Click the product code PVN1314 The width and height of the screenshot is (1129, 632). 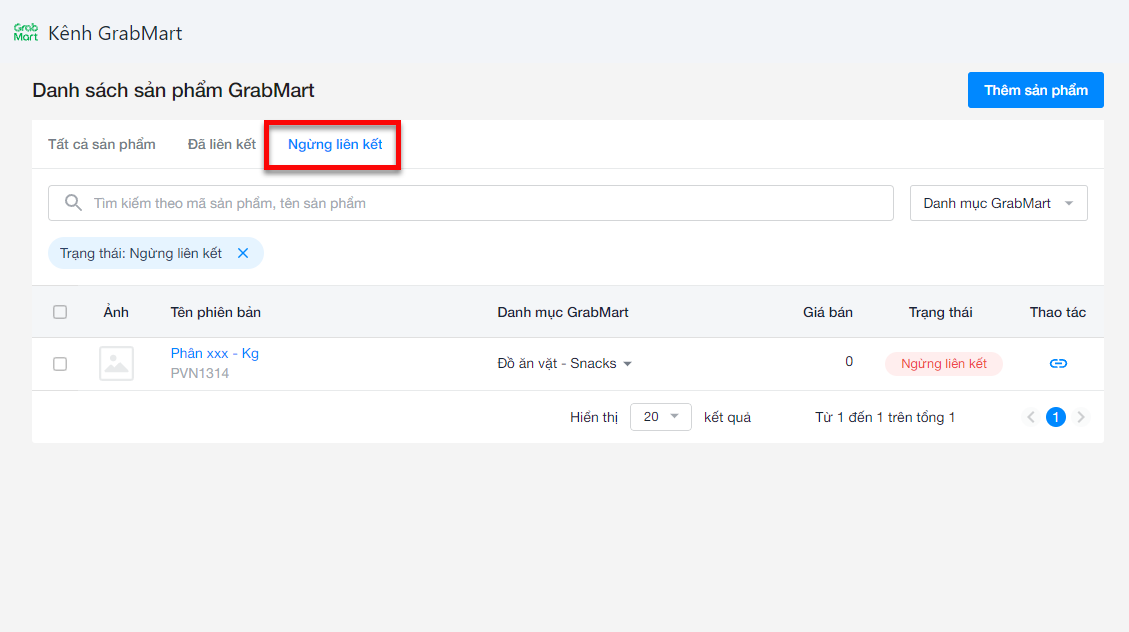pyautogui.click(x=199, y=374)
